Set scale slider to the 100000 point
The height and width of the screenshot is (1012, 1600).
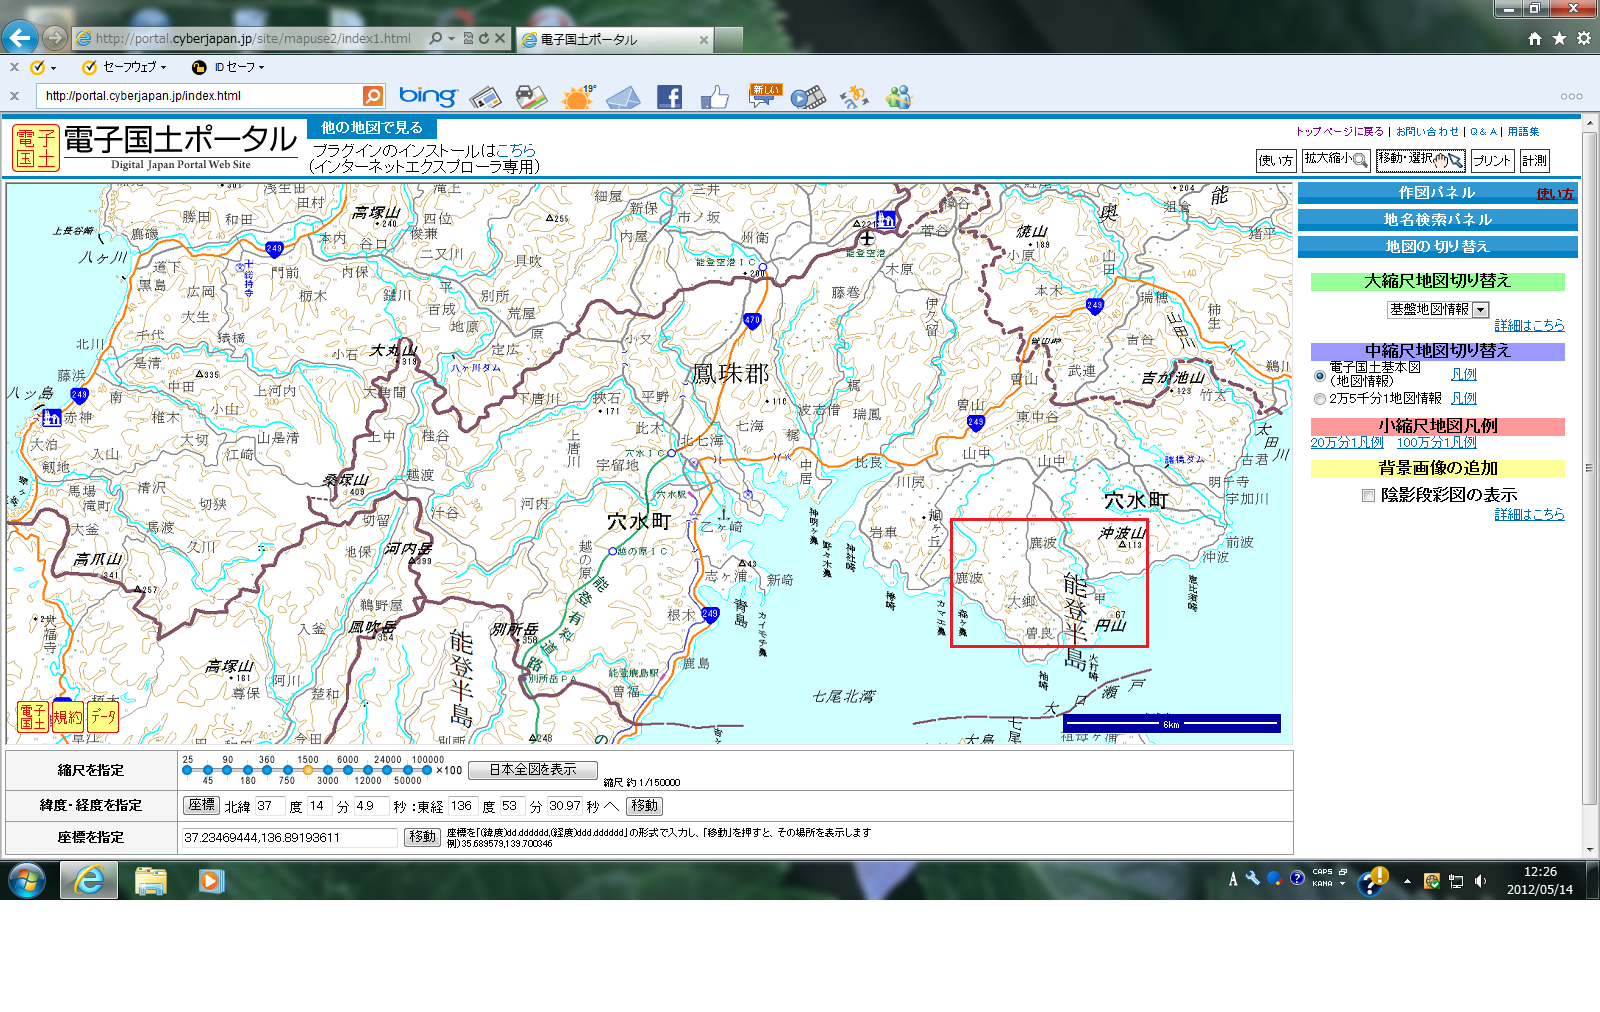pos(428,770)
